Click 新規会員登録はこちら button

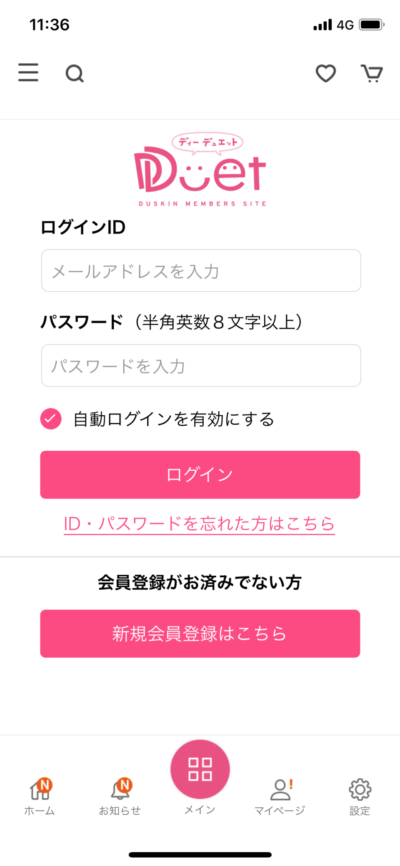pos(200,633)
